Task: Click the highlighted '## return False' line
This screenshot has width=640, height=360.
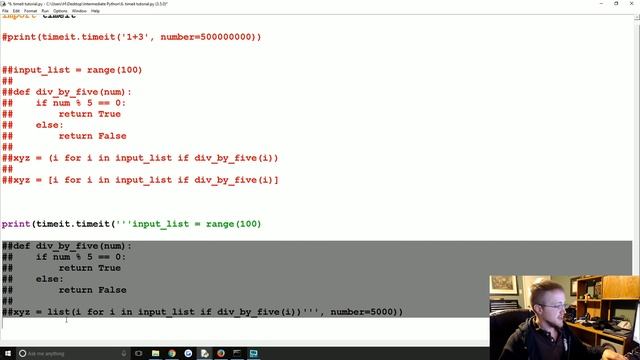Action: pos(64,290)
